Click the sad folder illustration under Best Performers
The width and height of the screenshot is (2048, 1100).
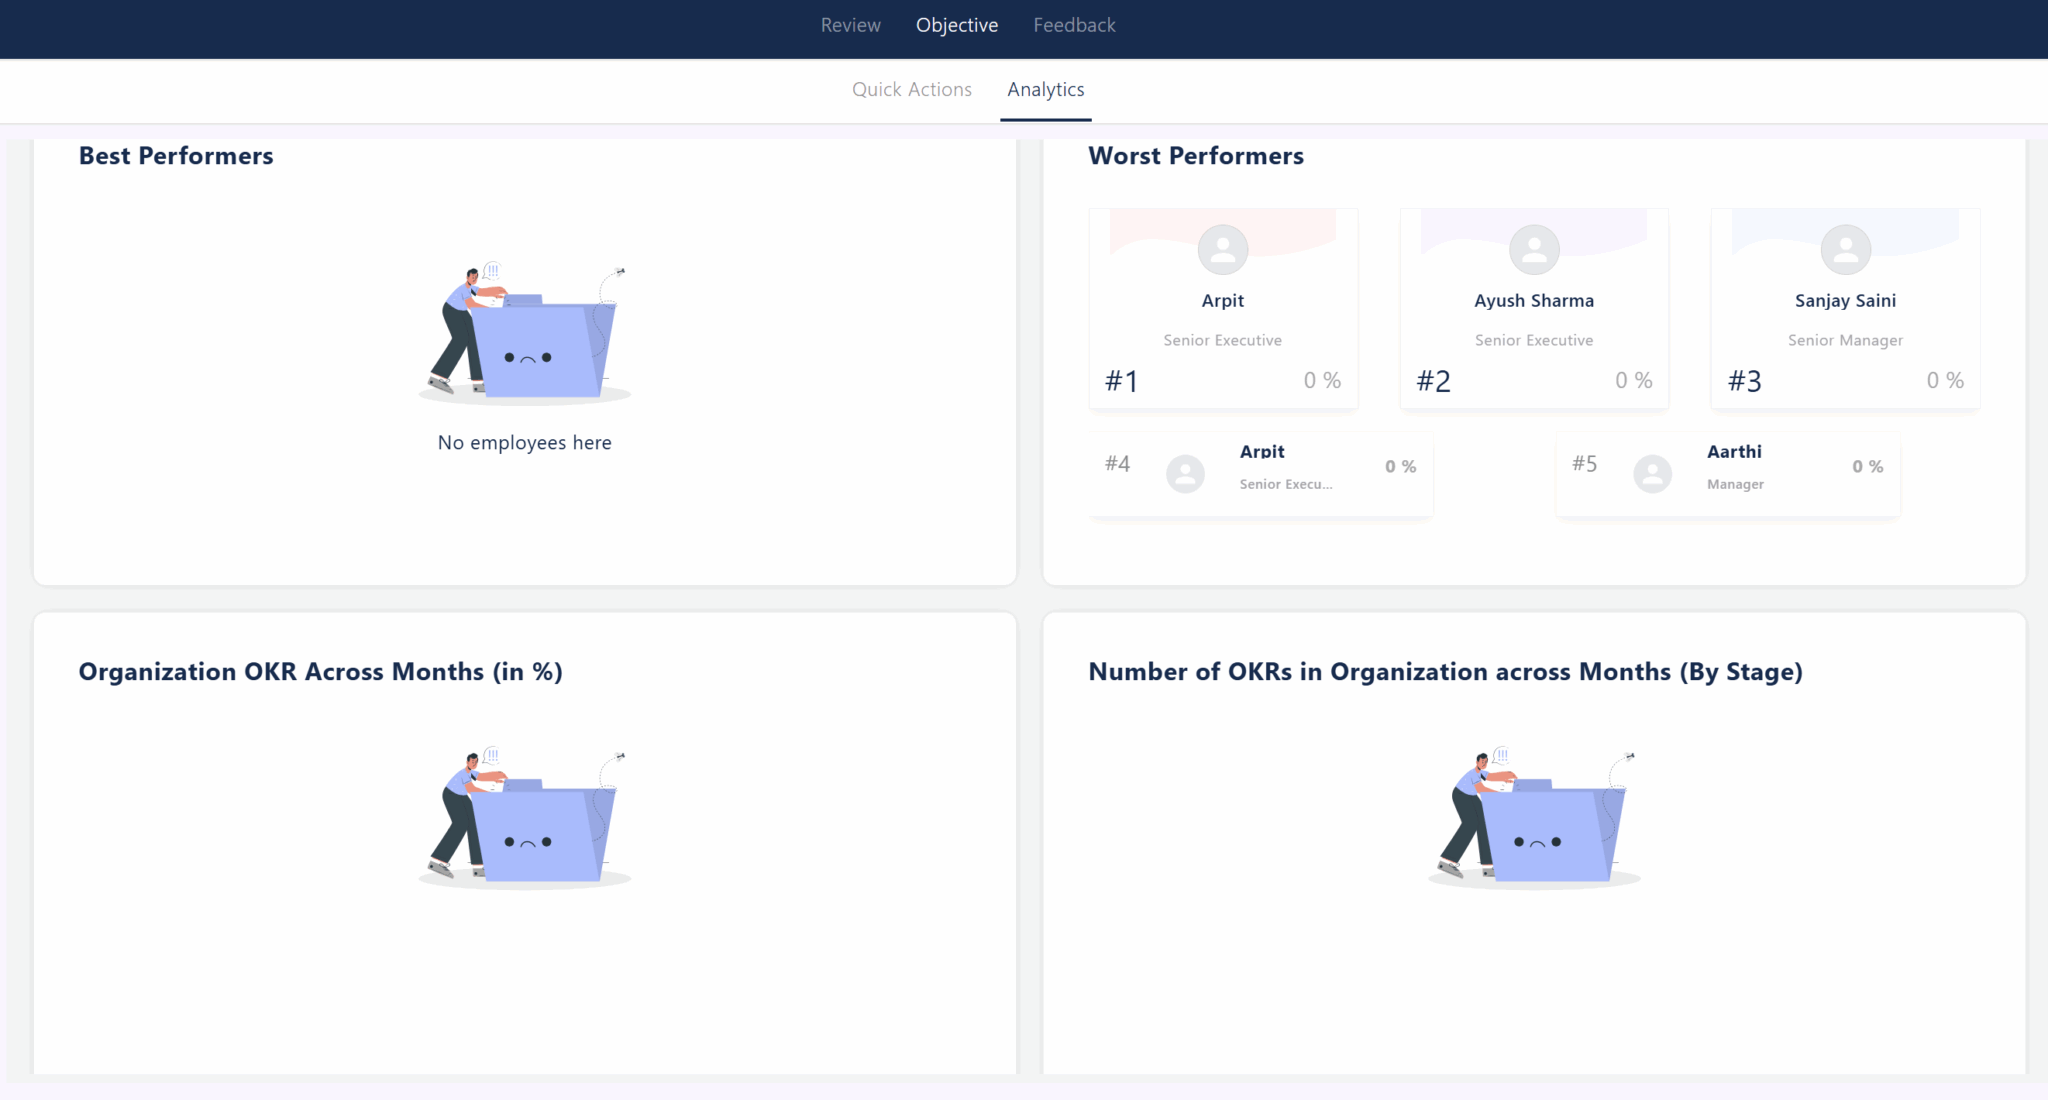point(524,330)
